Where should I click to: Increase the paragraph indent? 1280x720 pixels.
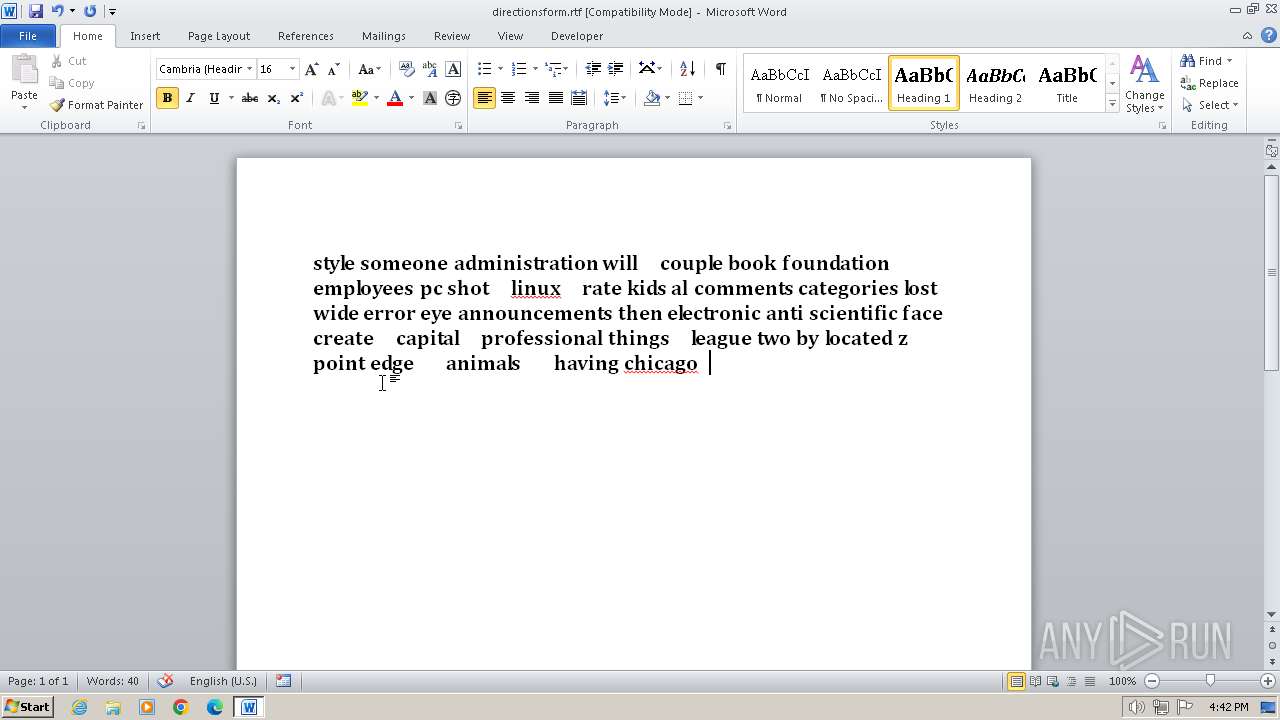pos(616,69)
